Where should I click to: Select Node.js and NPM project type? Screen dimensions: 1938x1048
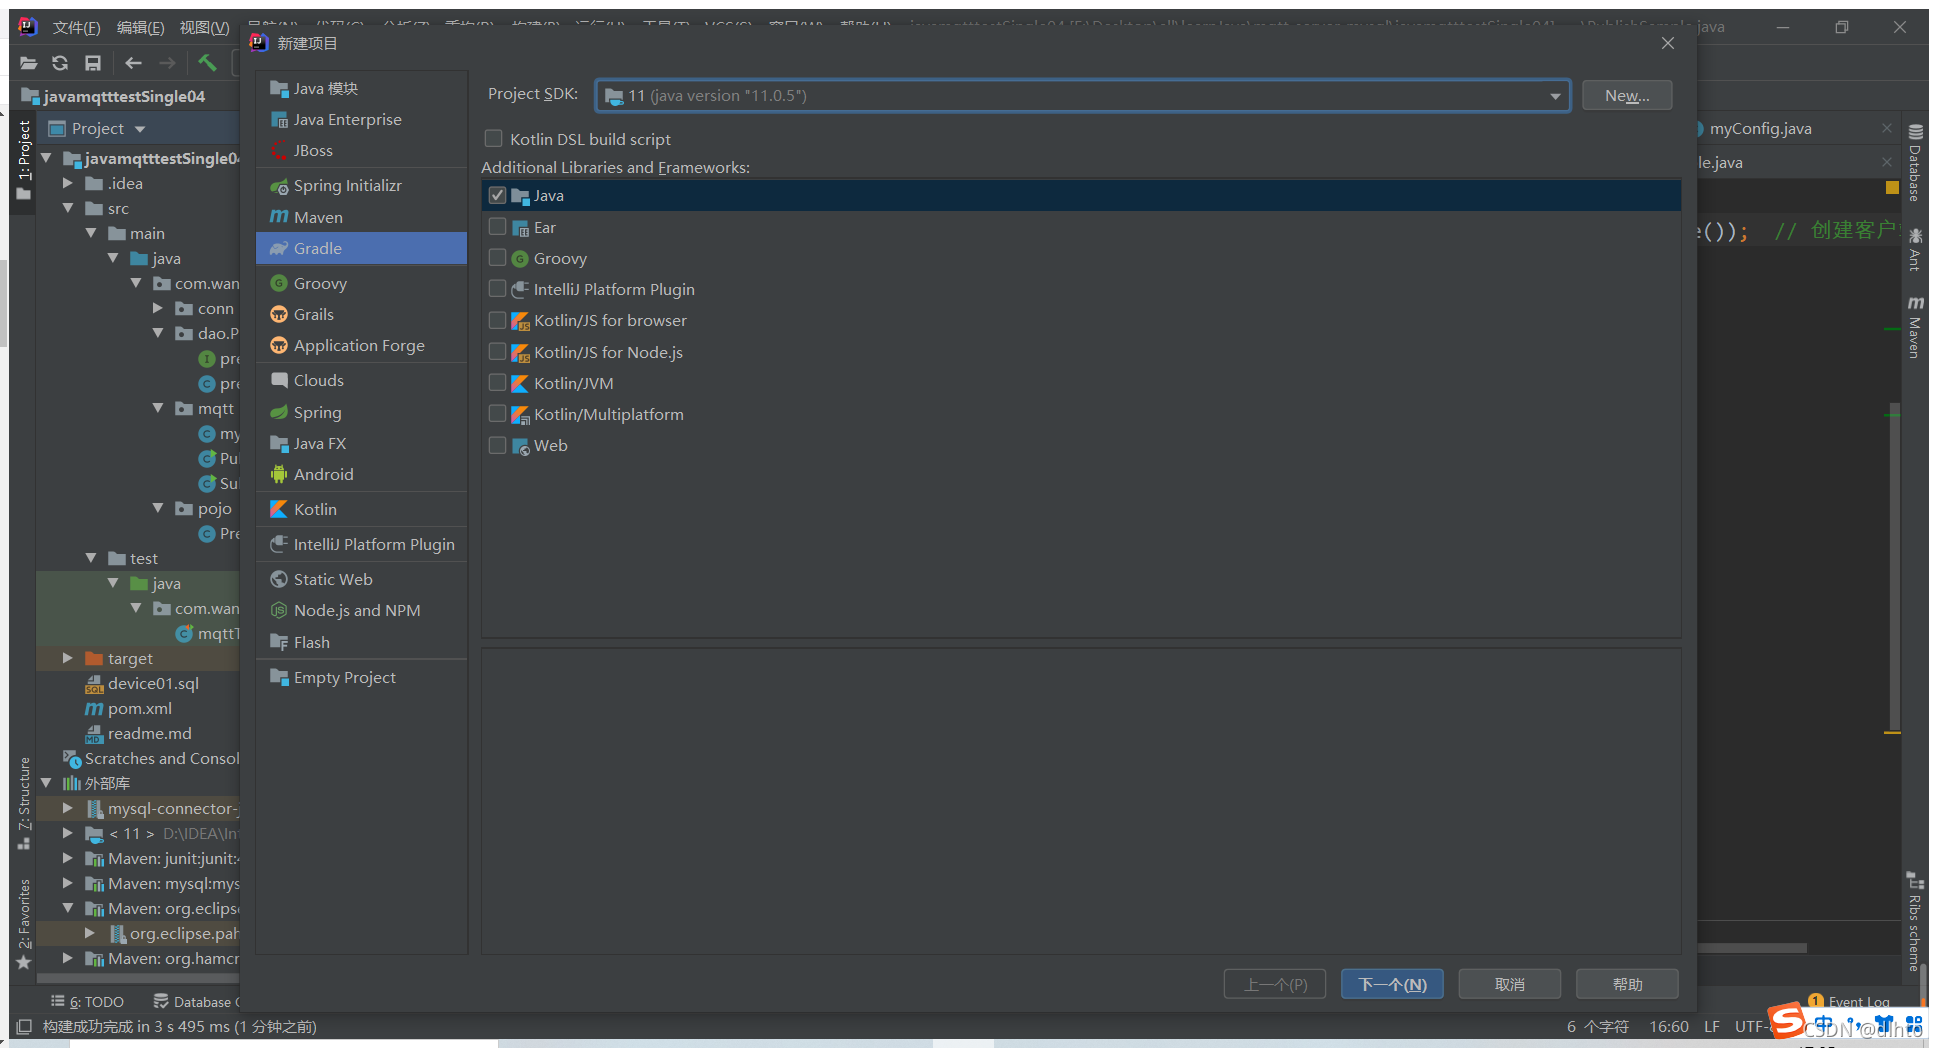coord(361,610)
